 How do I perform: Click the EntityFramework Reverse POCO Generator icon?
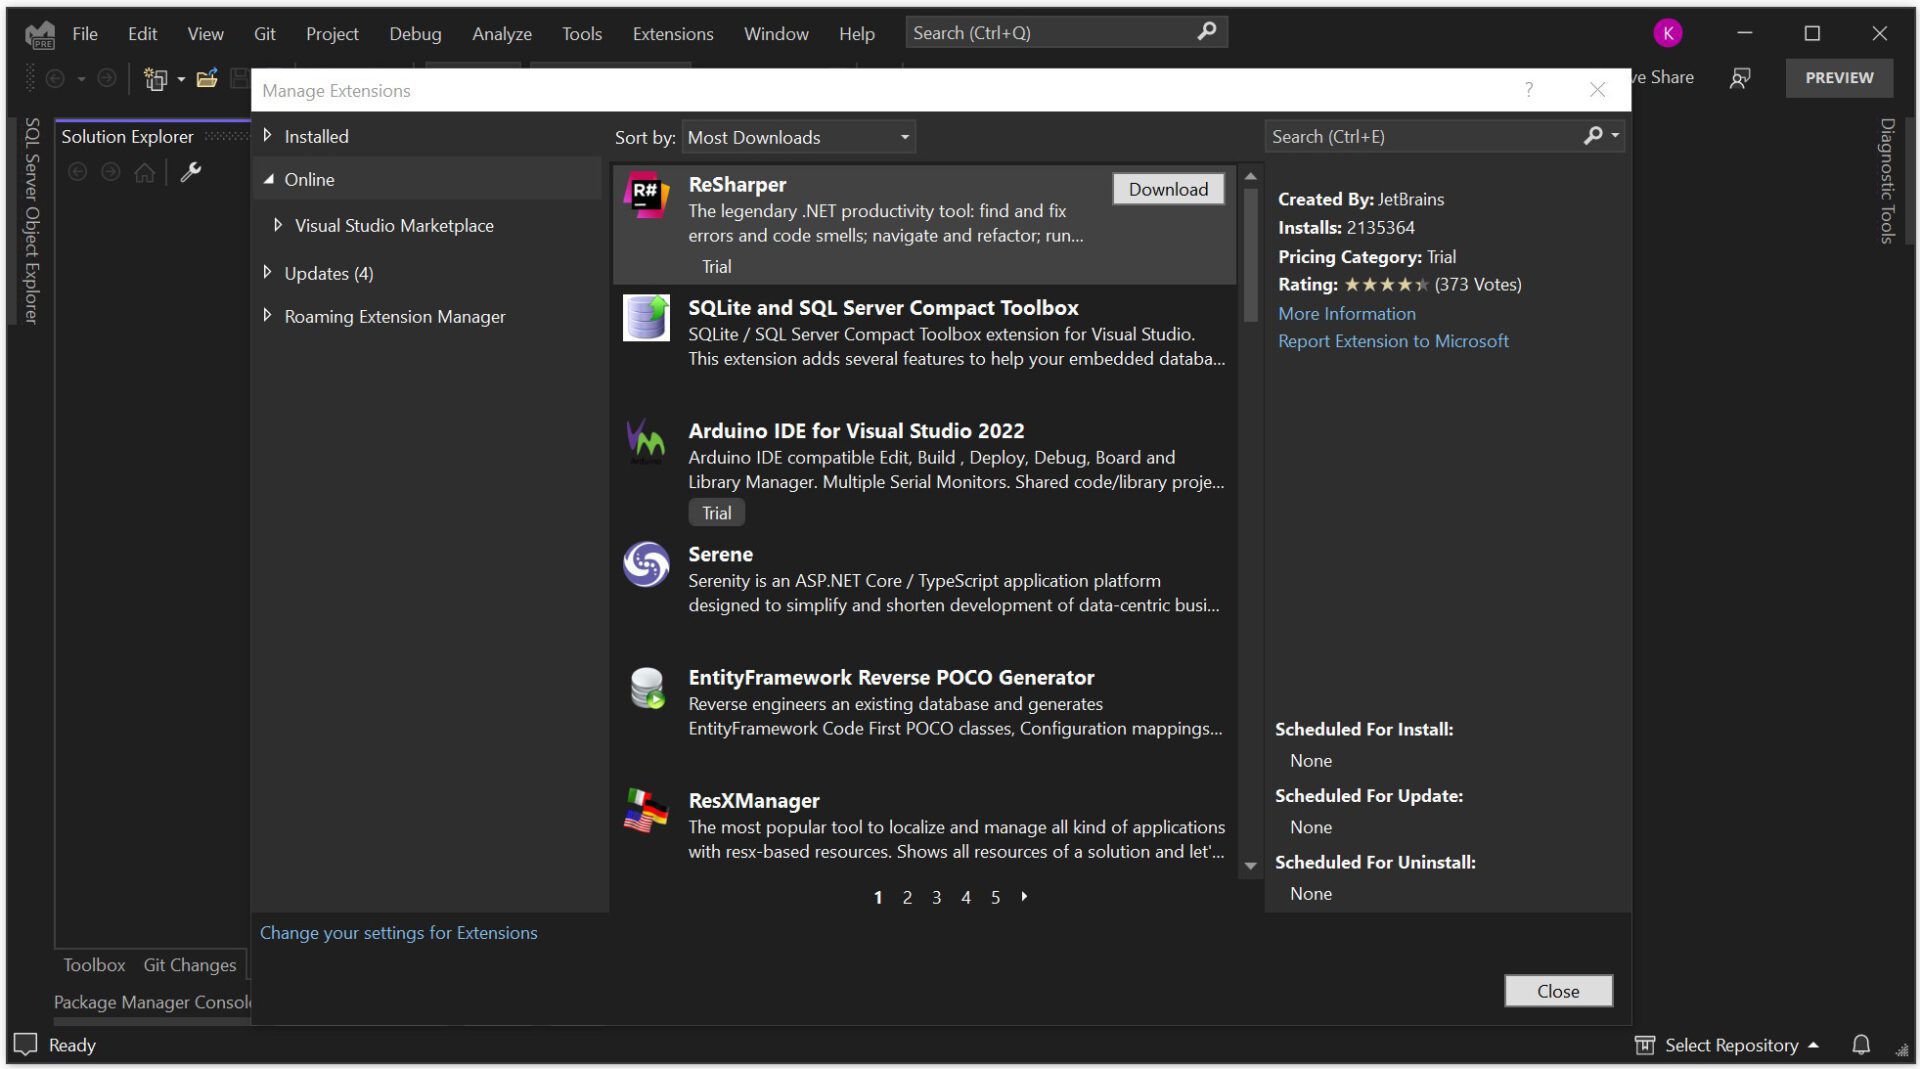pyautogui.click(x=646, y=688)
